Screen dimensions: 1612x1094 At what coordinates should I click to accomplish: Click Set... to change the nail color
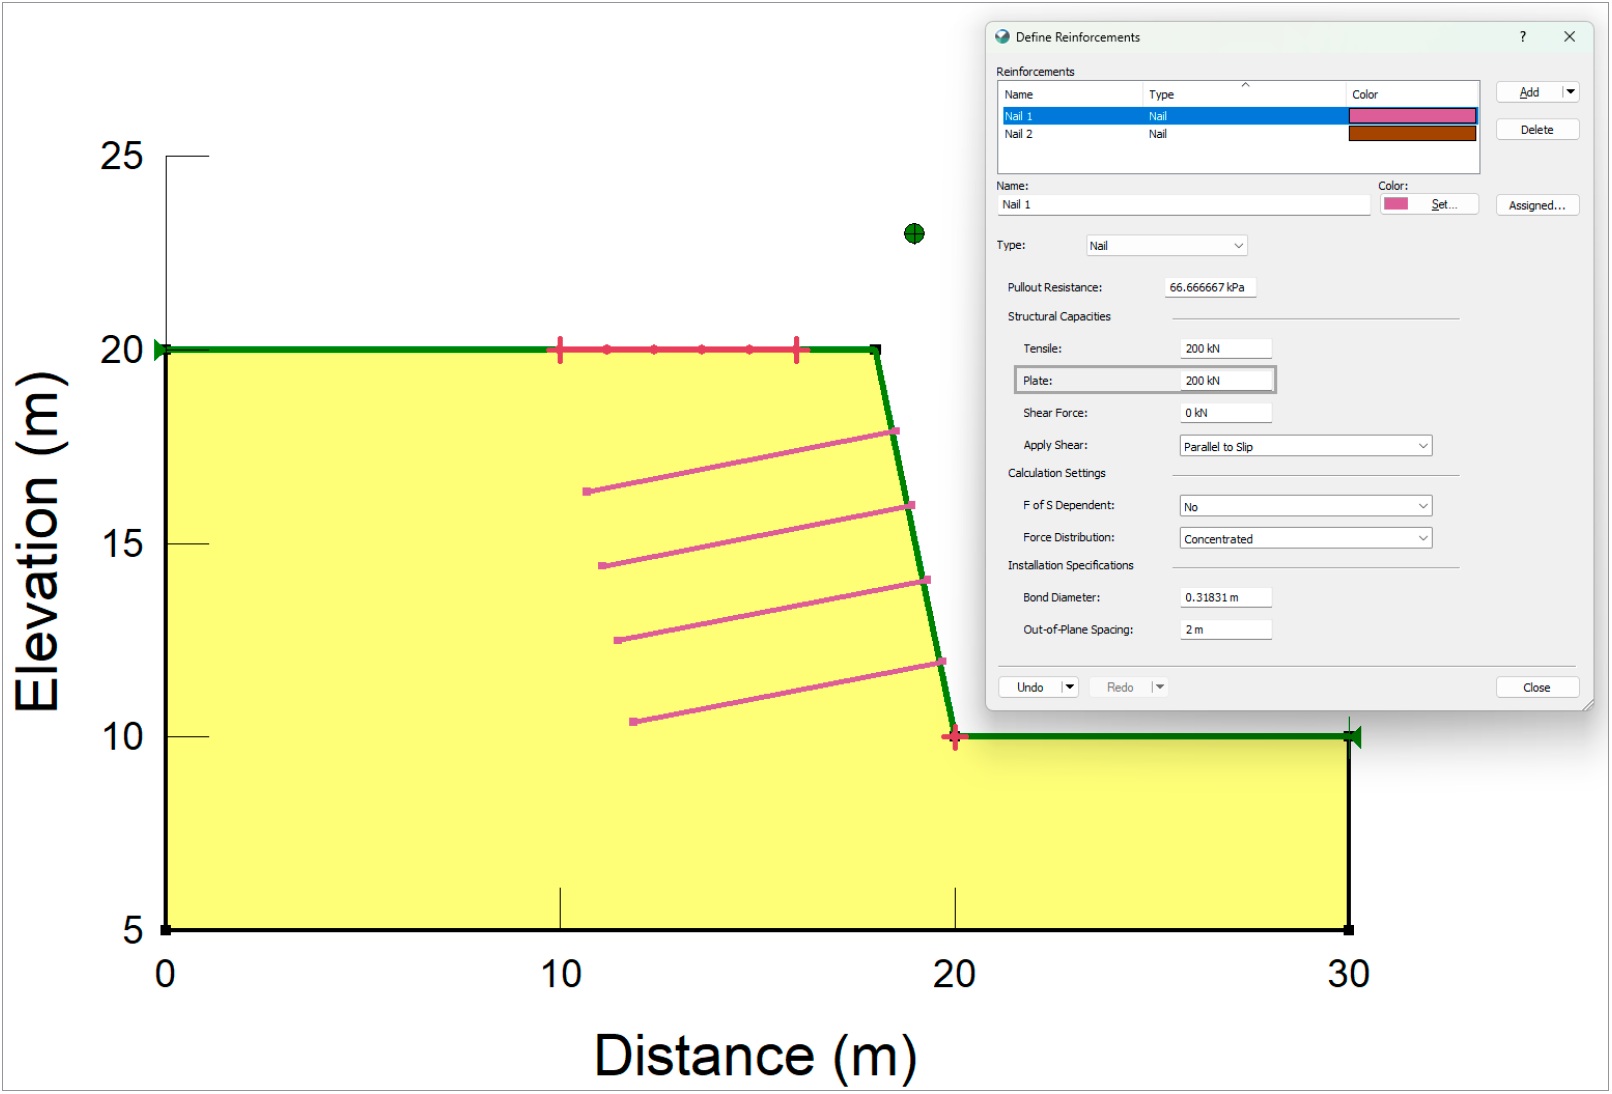[1443, 204]
